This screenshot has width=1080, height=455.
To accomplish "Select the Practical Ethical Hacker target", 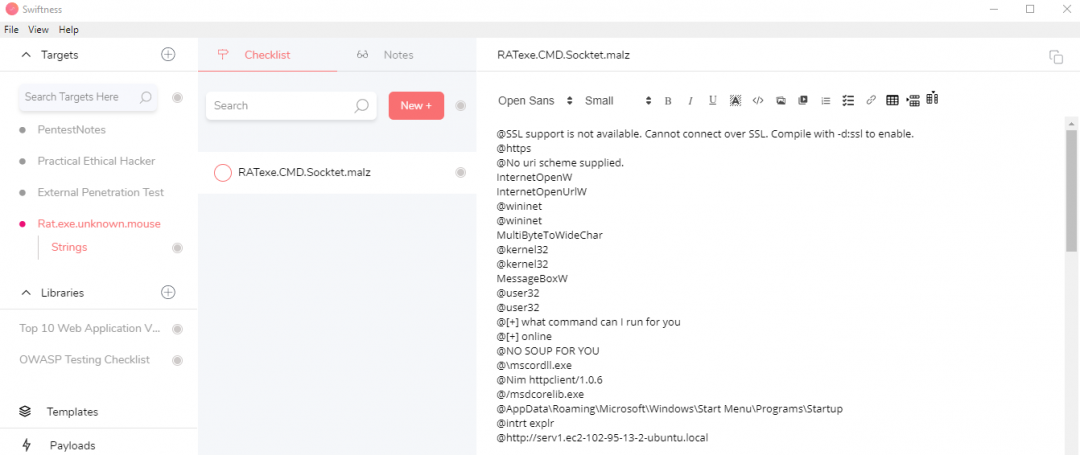I will pyautogui.click(x=96, y=161).
